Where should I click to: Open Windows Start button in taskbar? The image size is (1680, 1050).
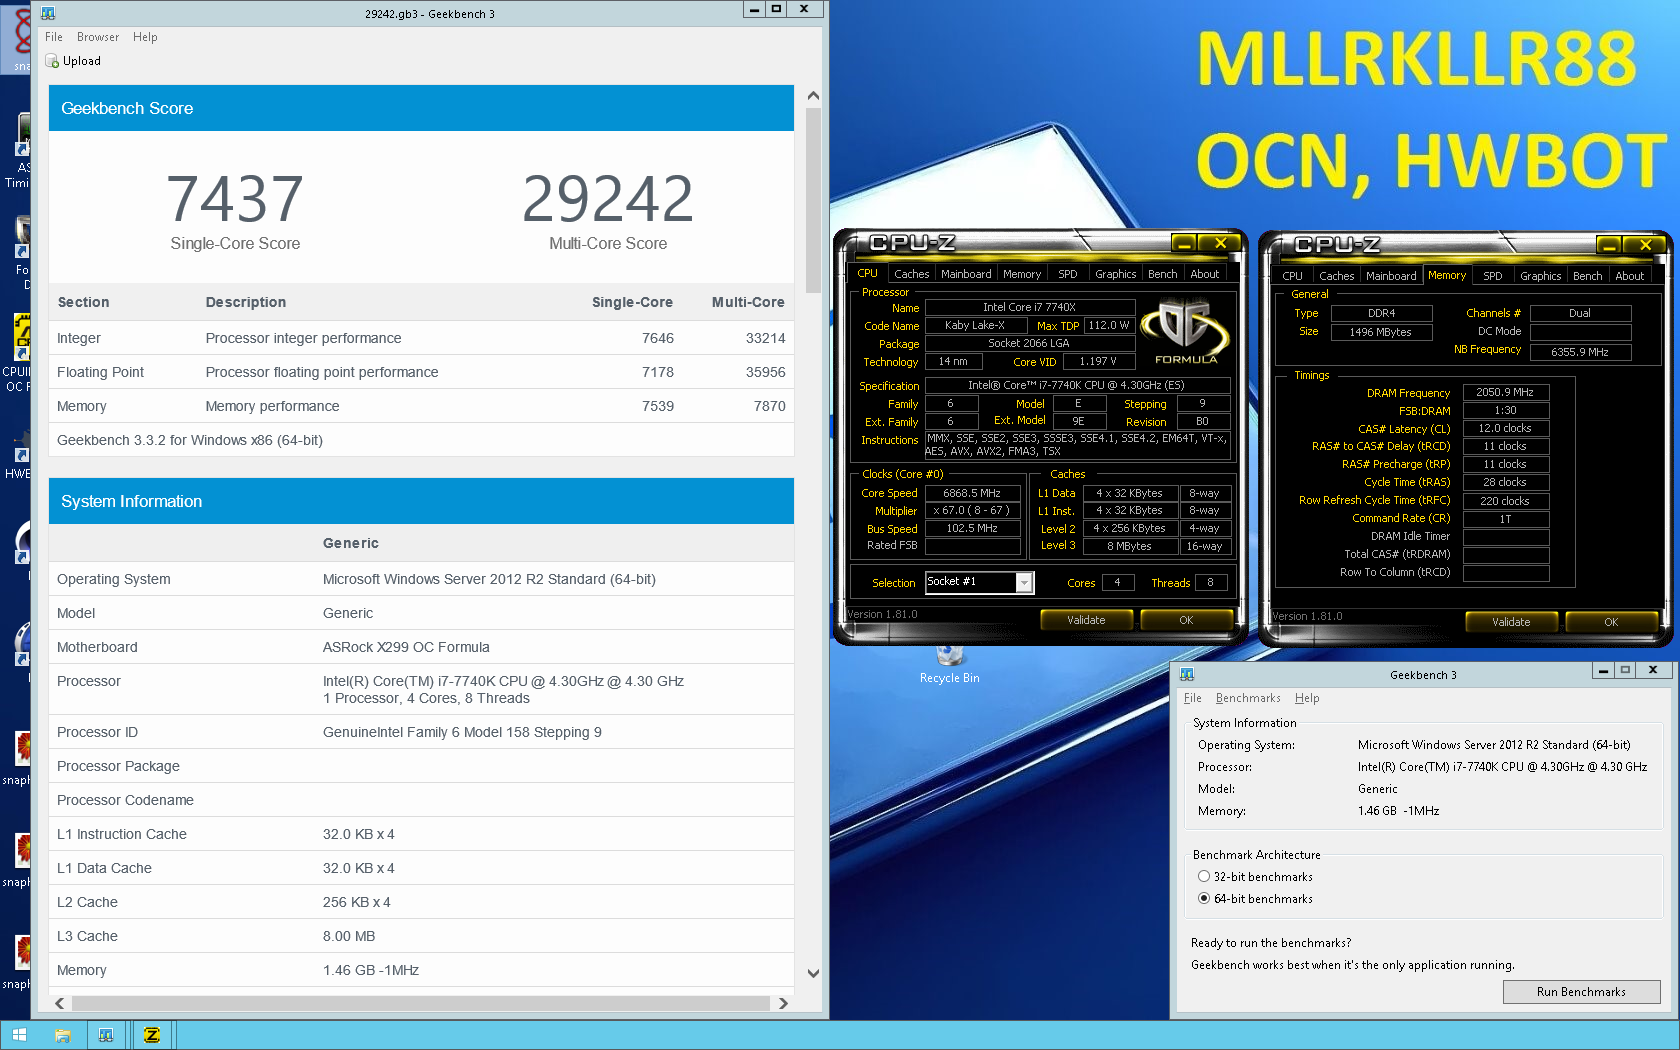[x=19, y=1035]
